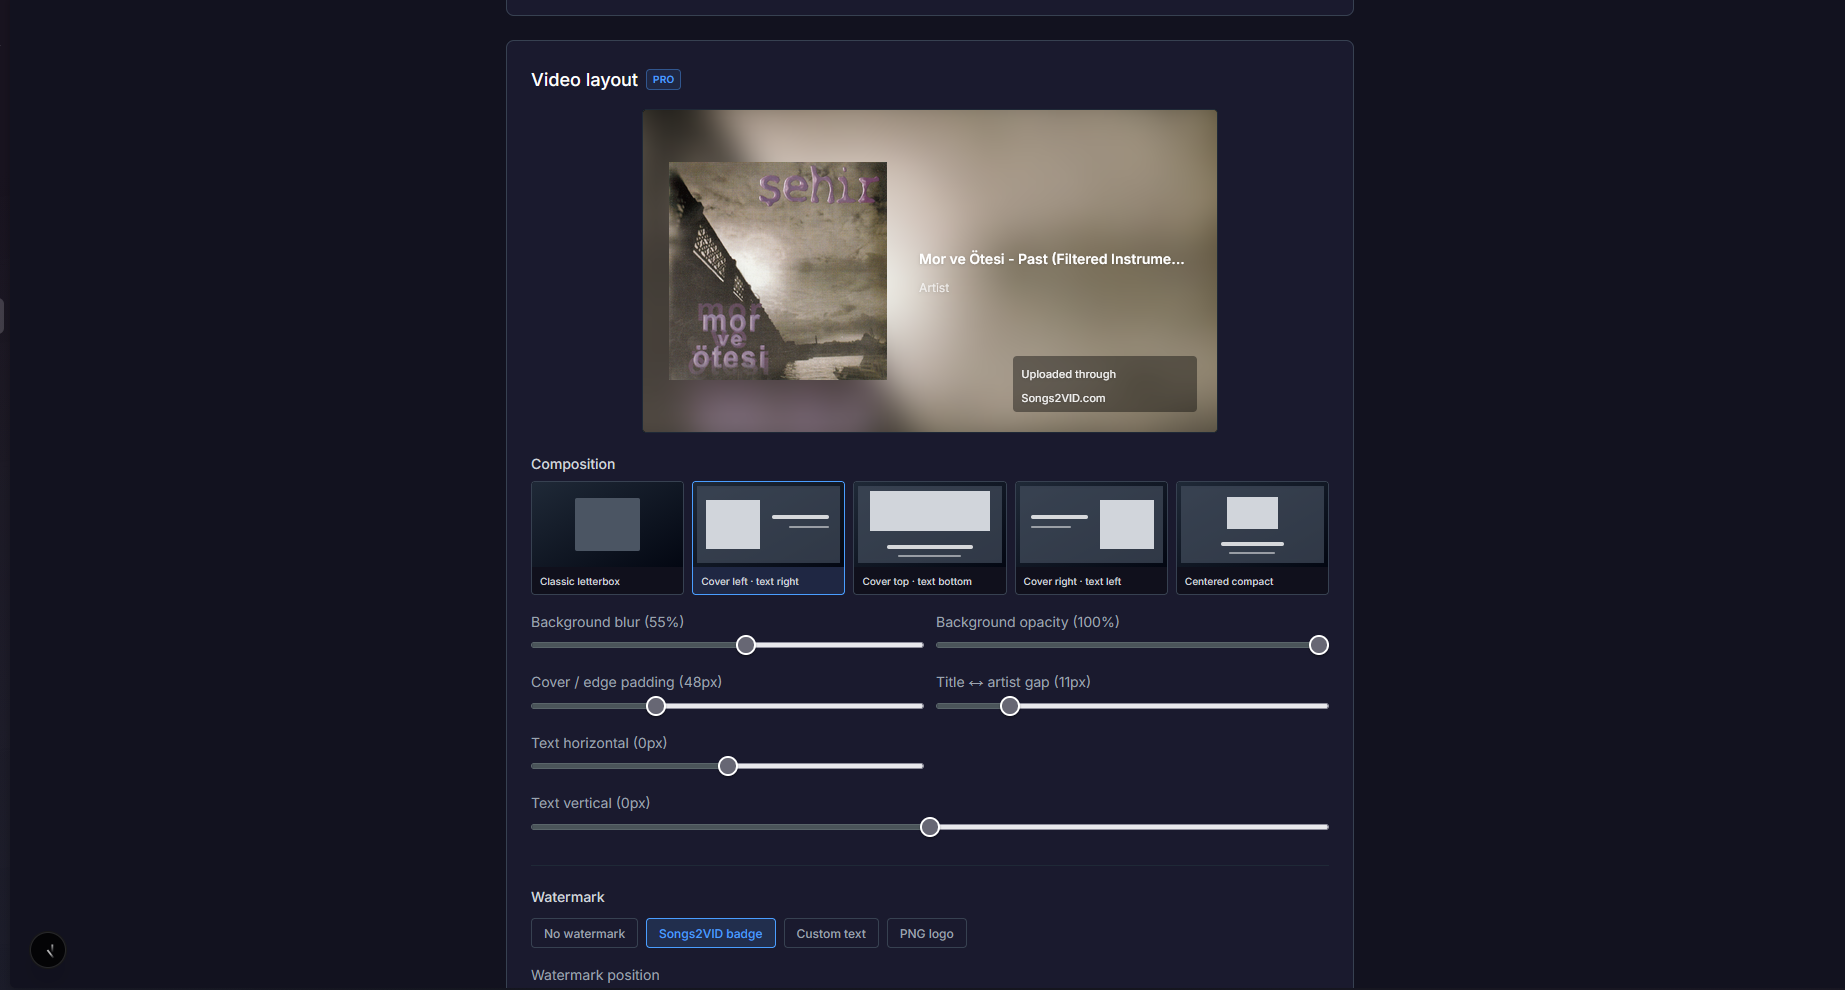Pick Cover right · text left layout
The width and height of the screenshot is (1845, 990).
[x=1091, y=538]
